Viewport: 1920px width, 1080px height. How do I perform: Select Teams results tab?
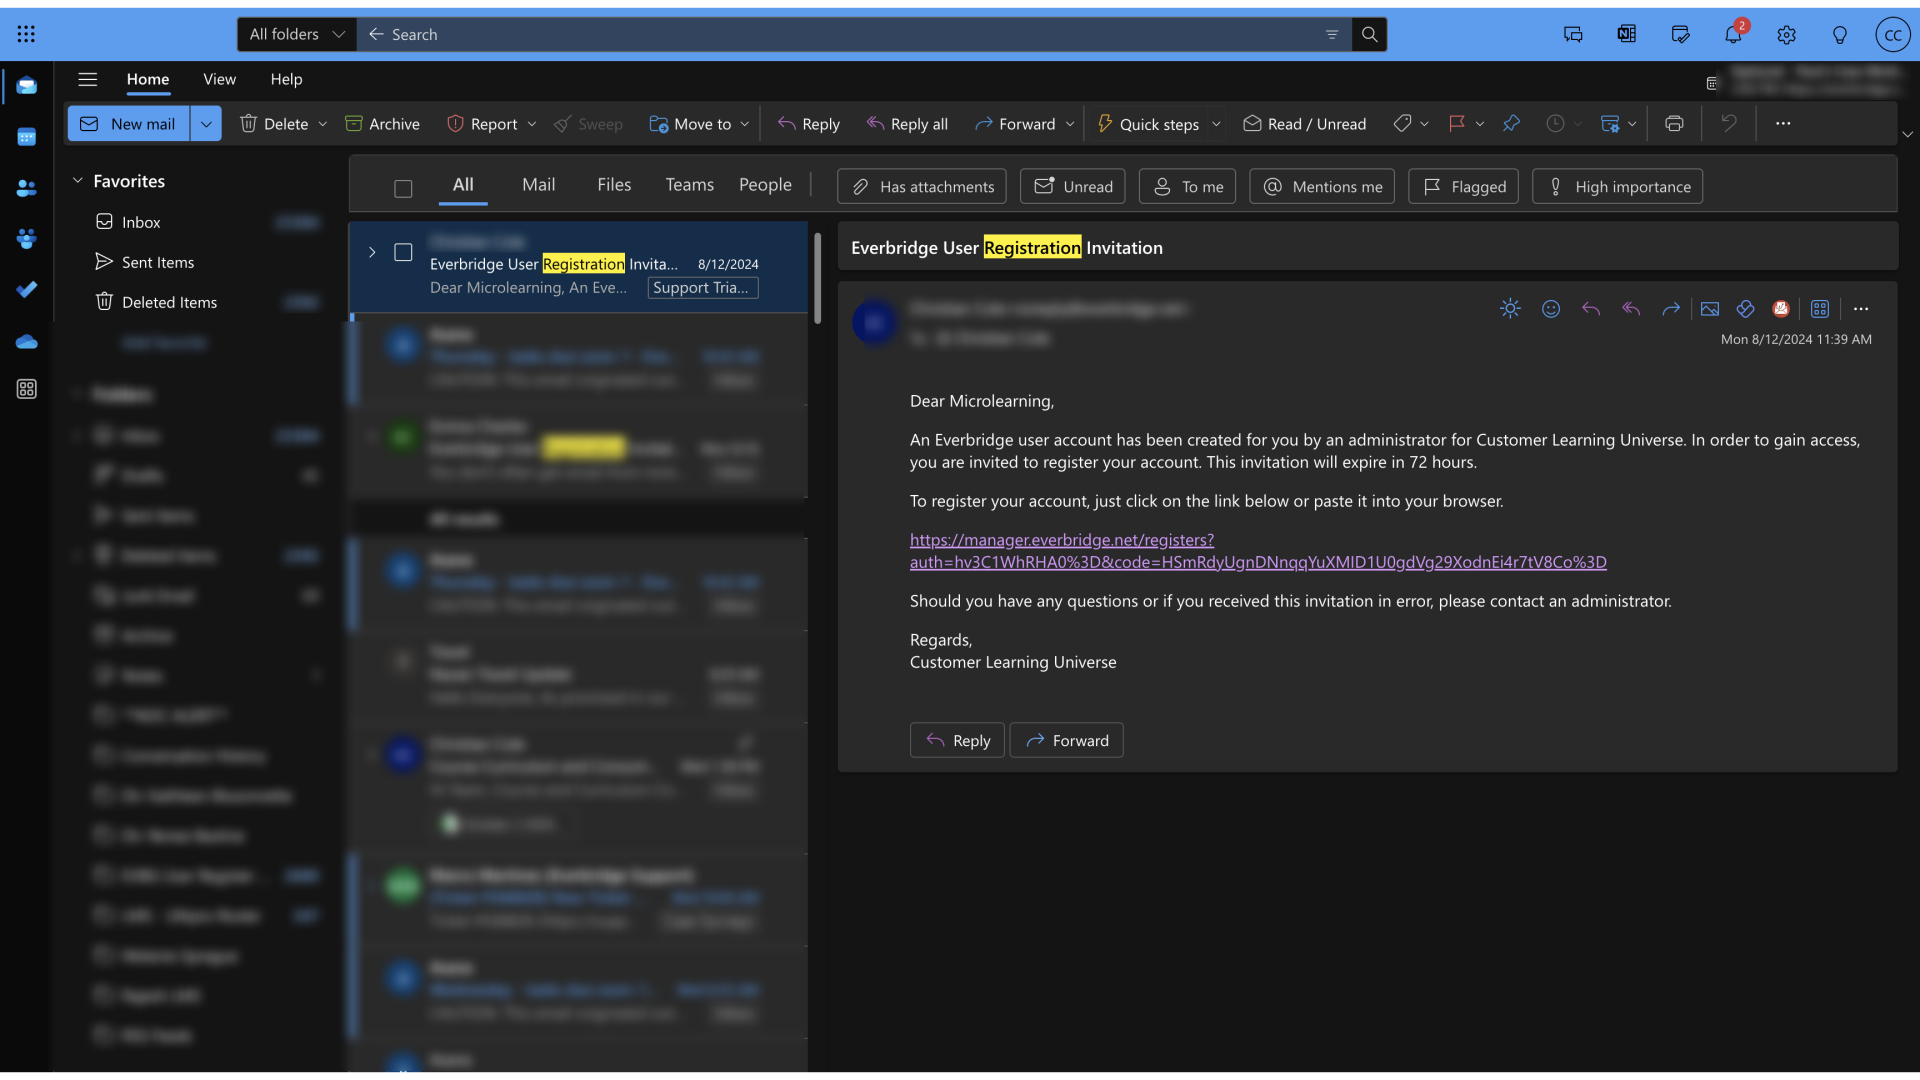point(690,185)
